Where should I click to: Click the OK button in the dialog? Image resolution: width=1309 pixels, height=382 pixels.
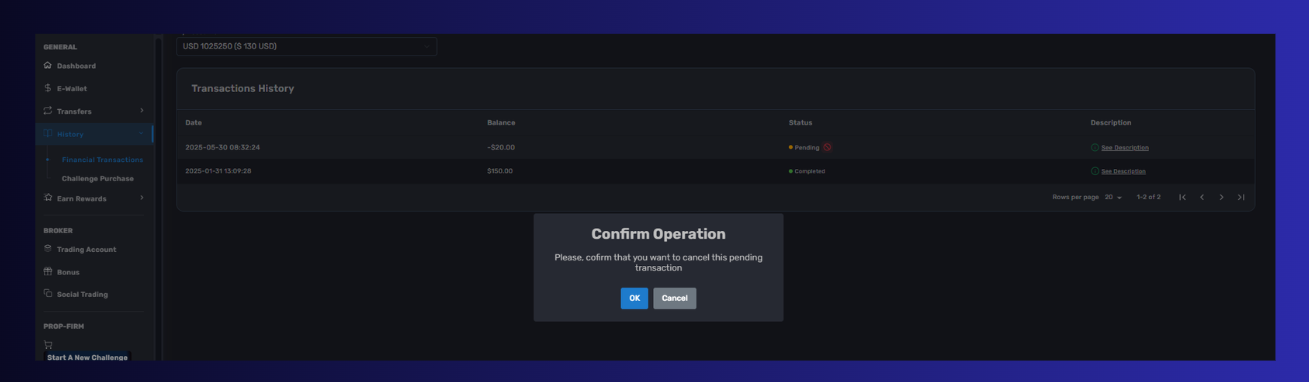coord(634,298)
